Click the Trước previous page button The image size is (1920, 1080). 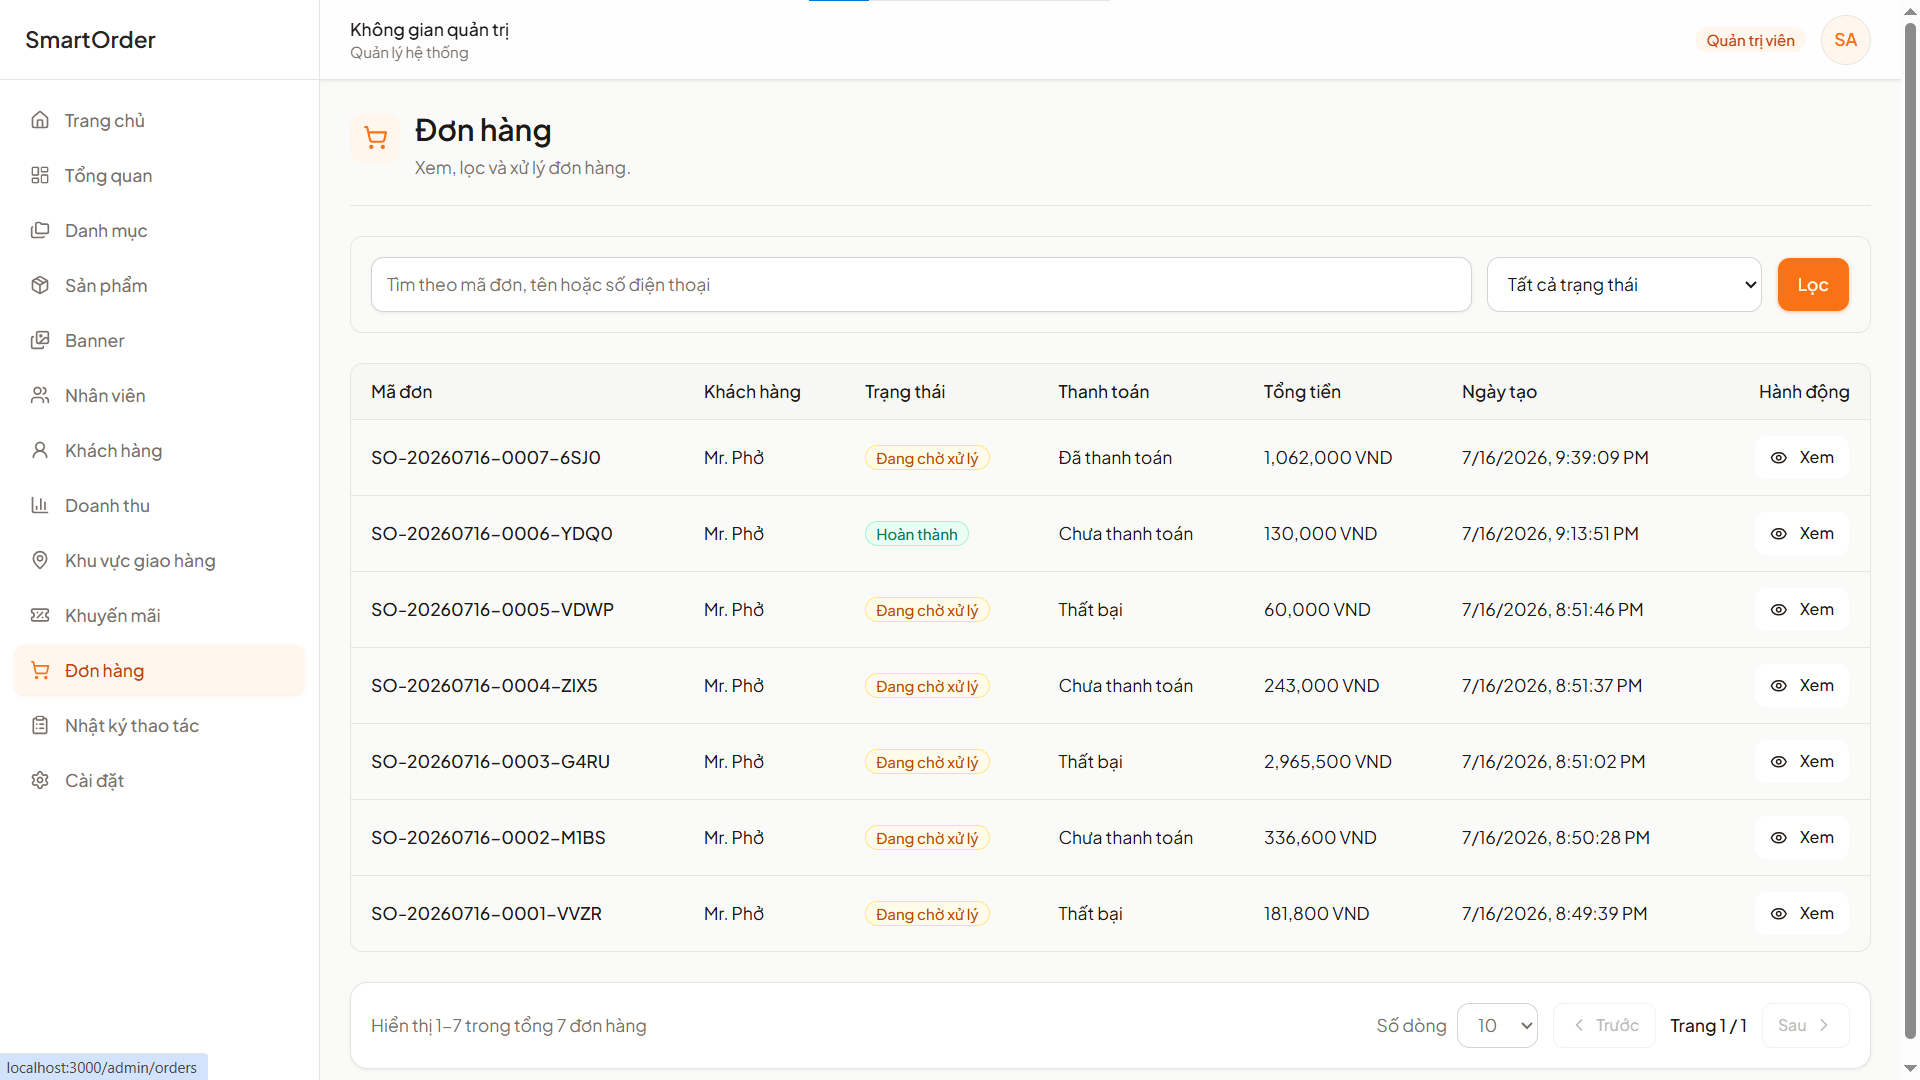(x=1605, y=1025)
